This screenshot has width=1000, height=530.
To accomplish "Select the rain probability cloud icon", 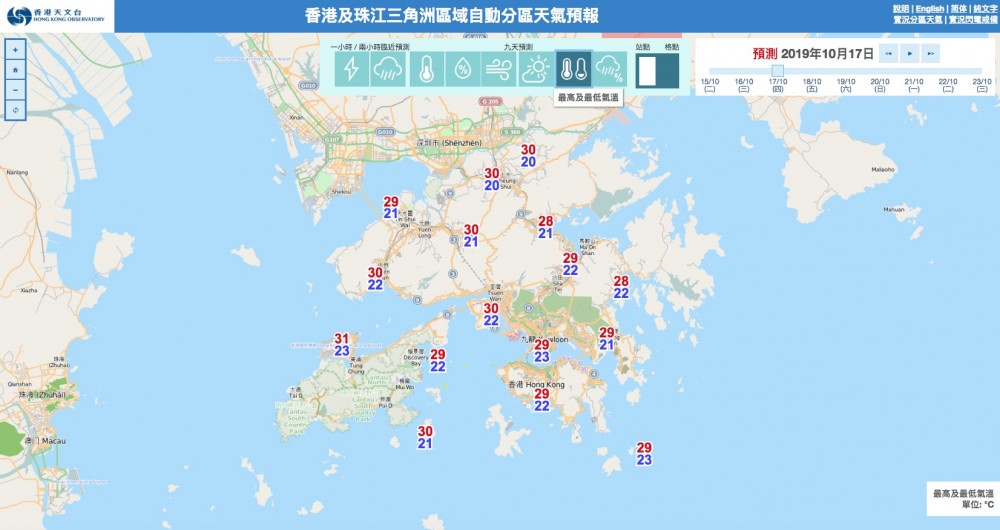I will 609,69.
